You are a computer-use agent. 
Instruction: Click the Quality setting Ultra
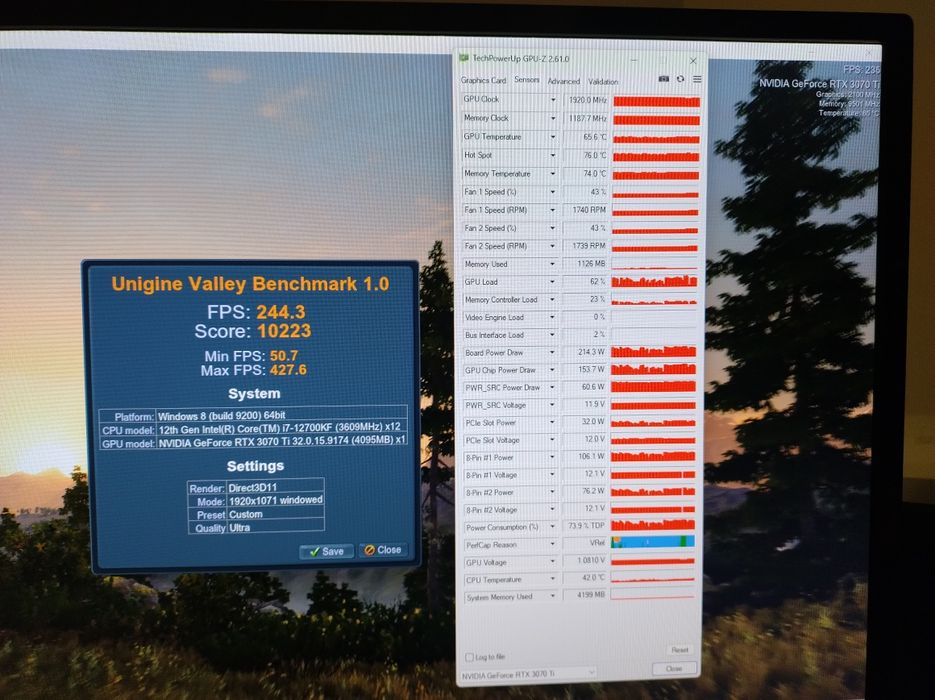256,528
